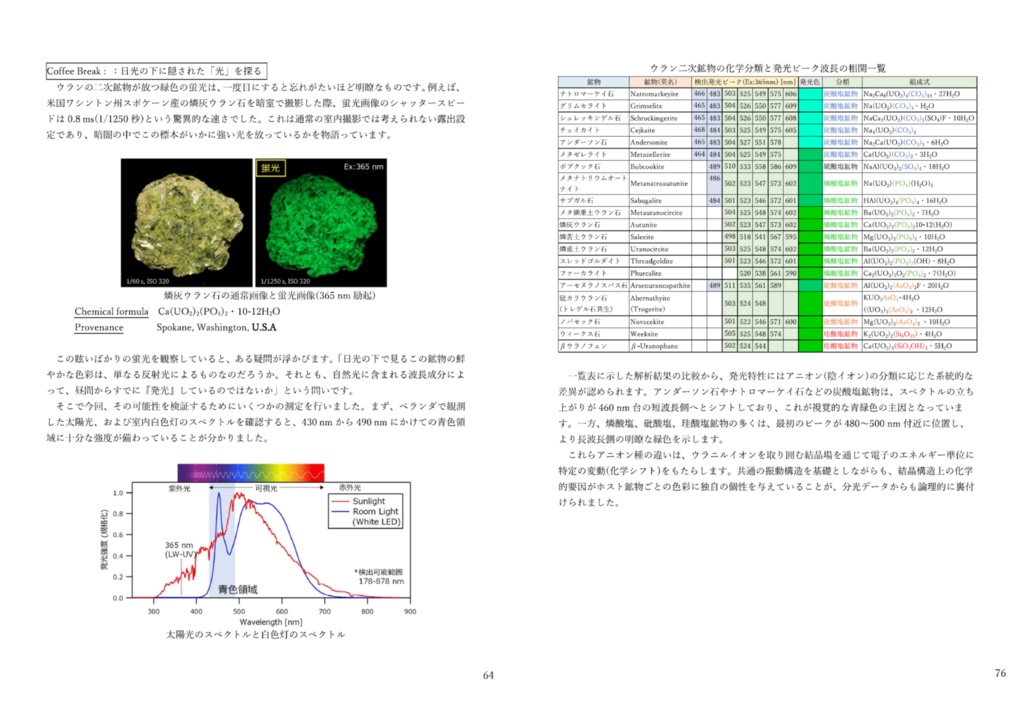Click the yellow '蛍光' label on fluorescence photo
This screenshot has width=1024, height=724.
coord(270,168)
